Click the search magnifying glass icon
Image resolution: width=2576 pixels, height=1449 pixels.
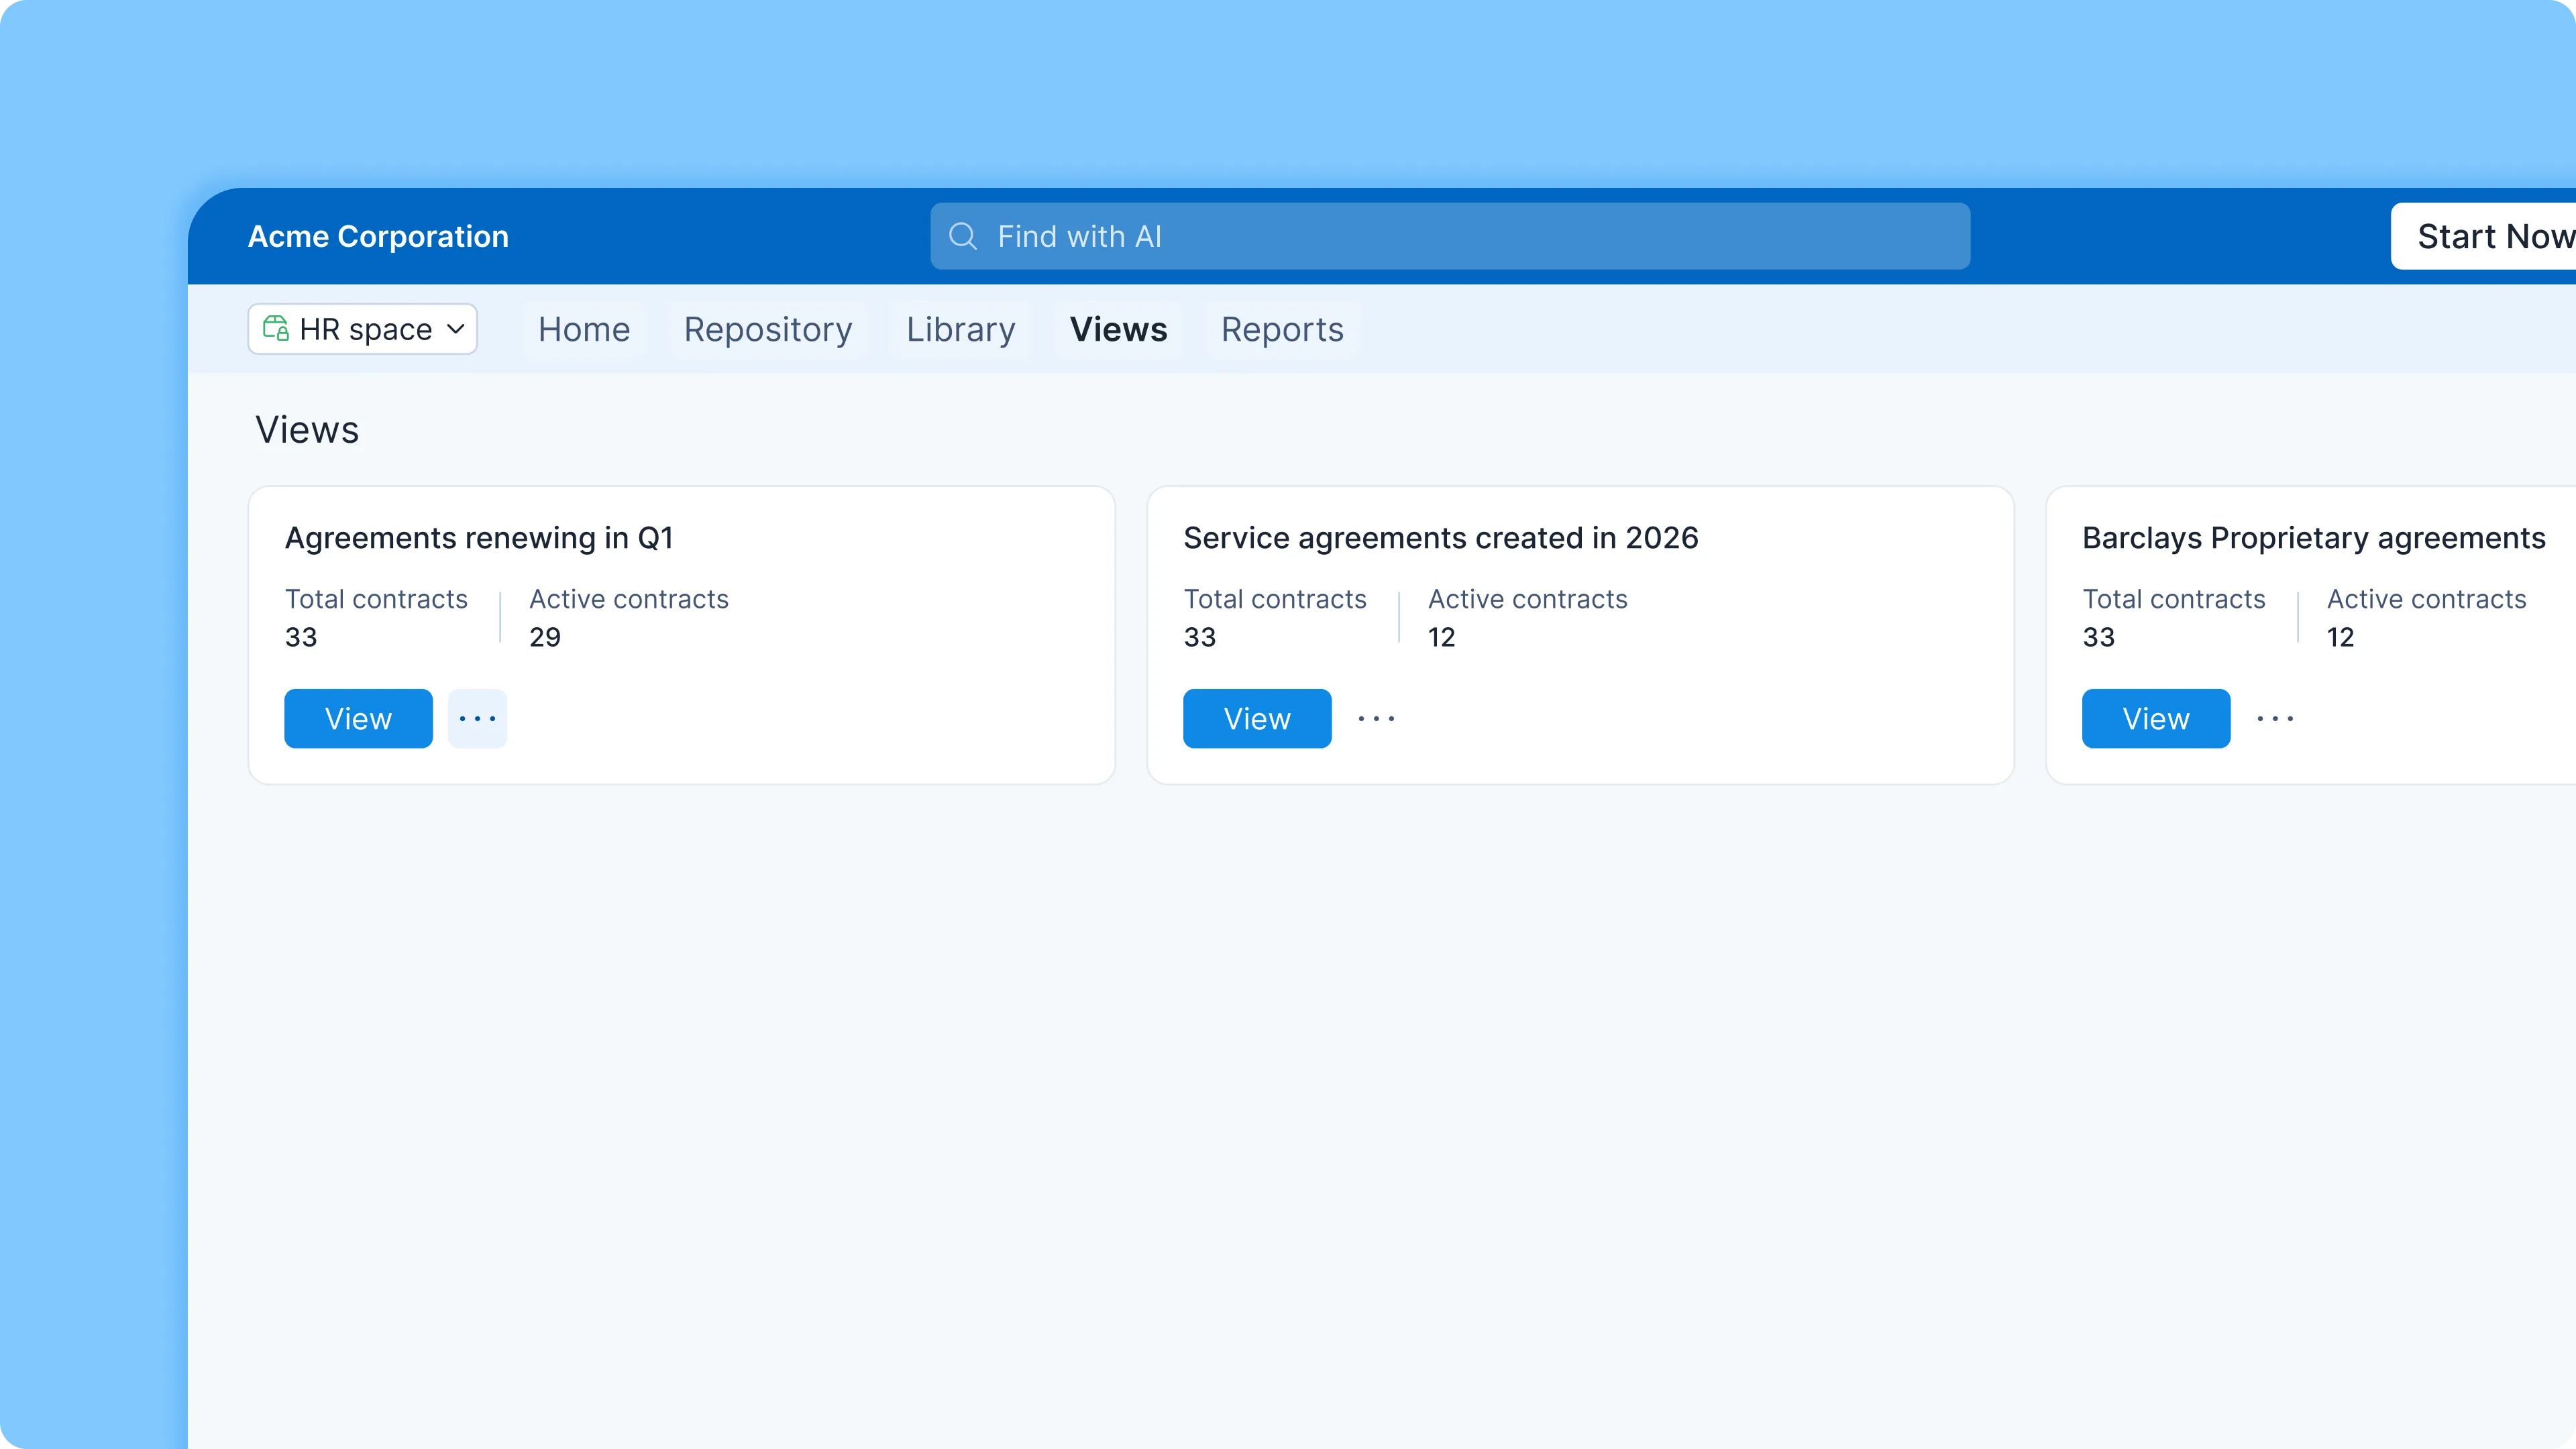pyautogui.click(x=963, y=236)
